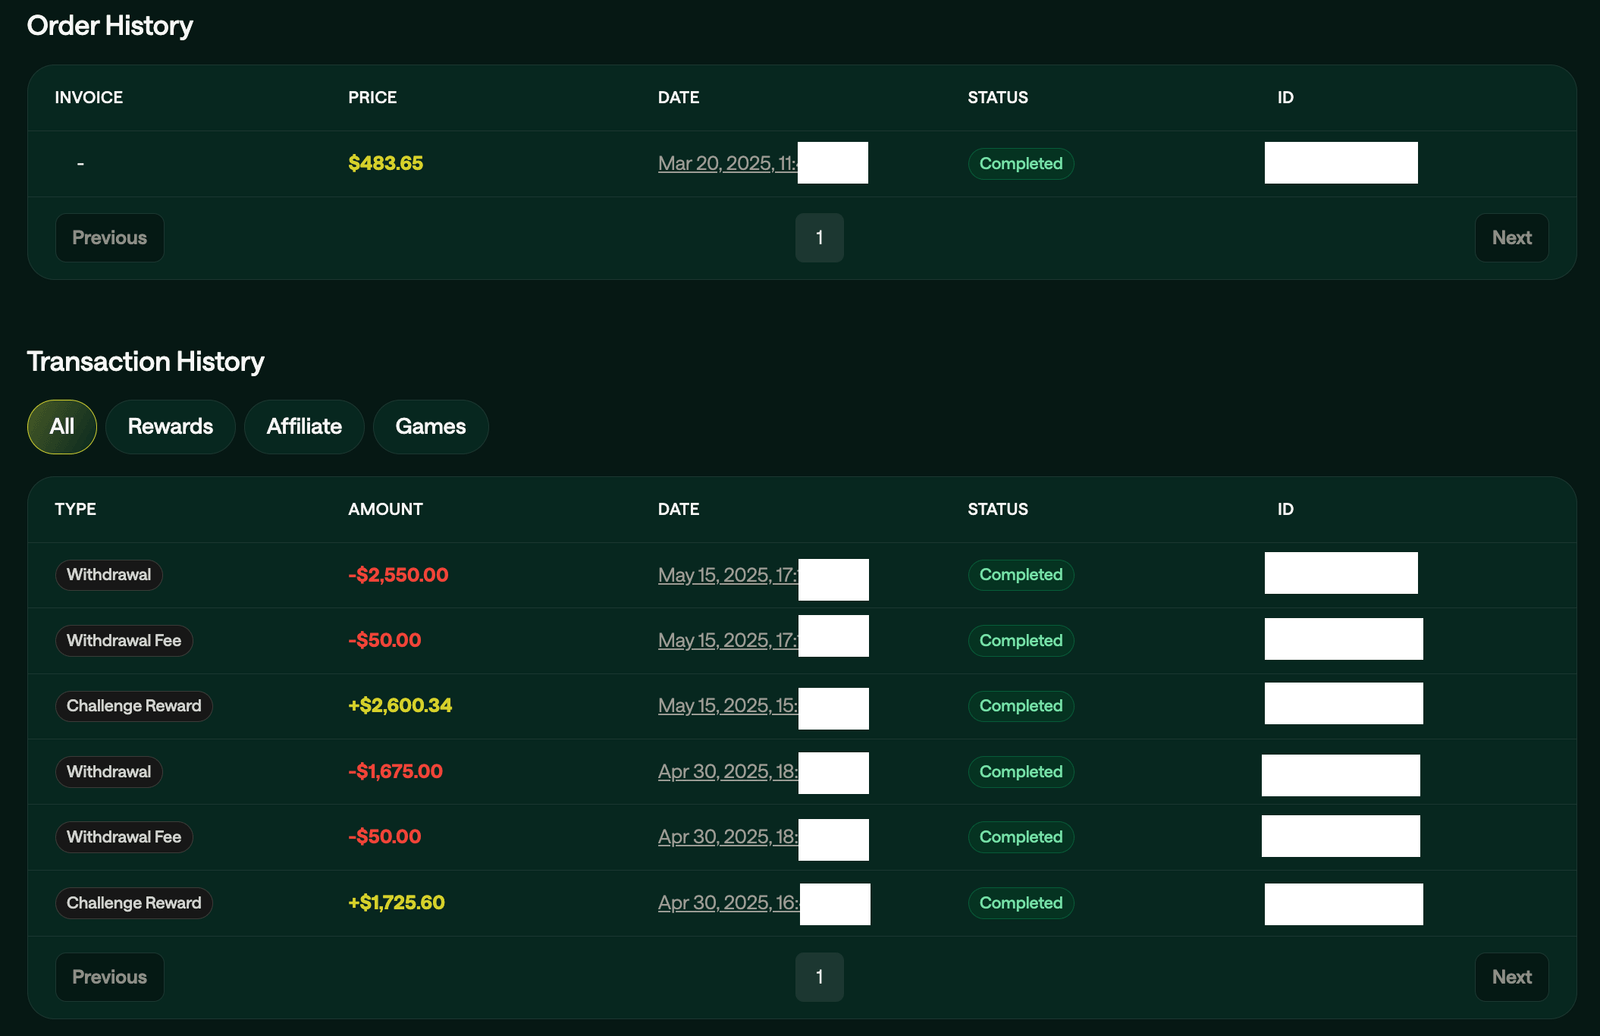Image resolution: width=1600 pixels, height=1036 pixels.
Task: Open date link for -$1,675.00 withdrawal
Action: 726,772
